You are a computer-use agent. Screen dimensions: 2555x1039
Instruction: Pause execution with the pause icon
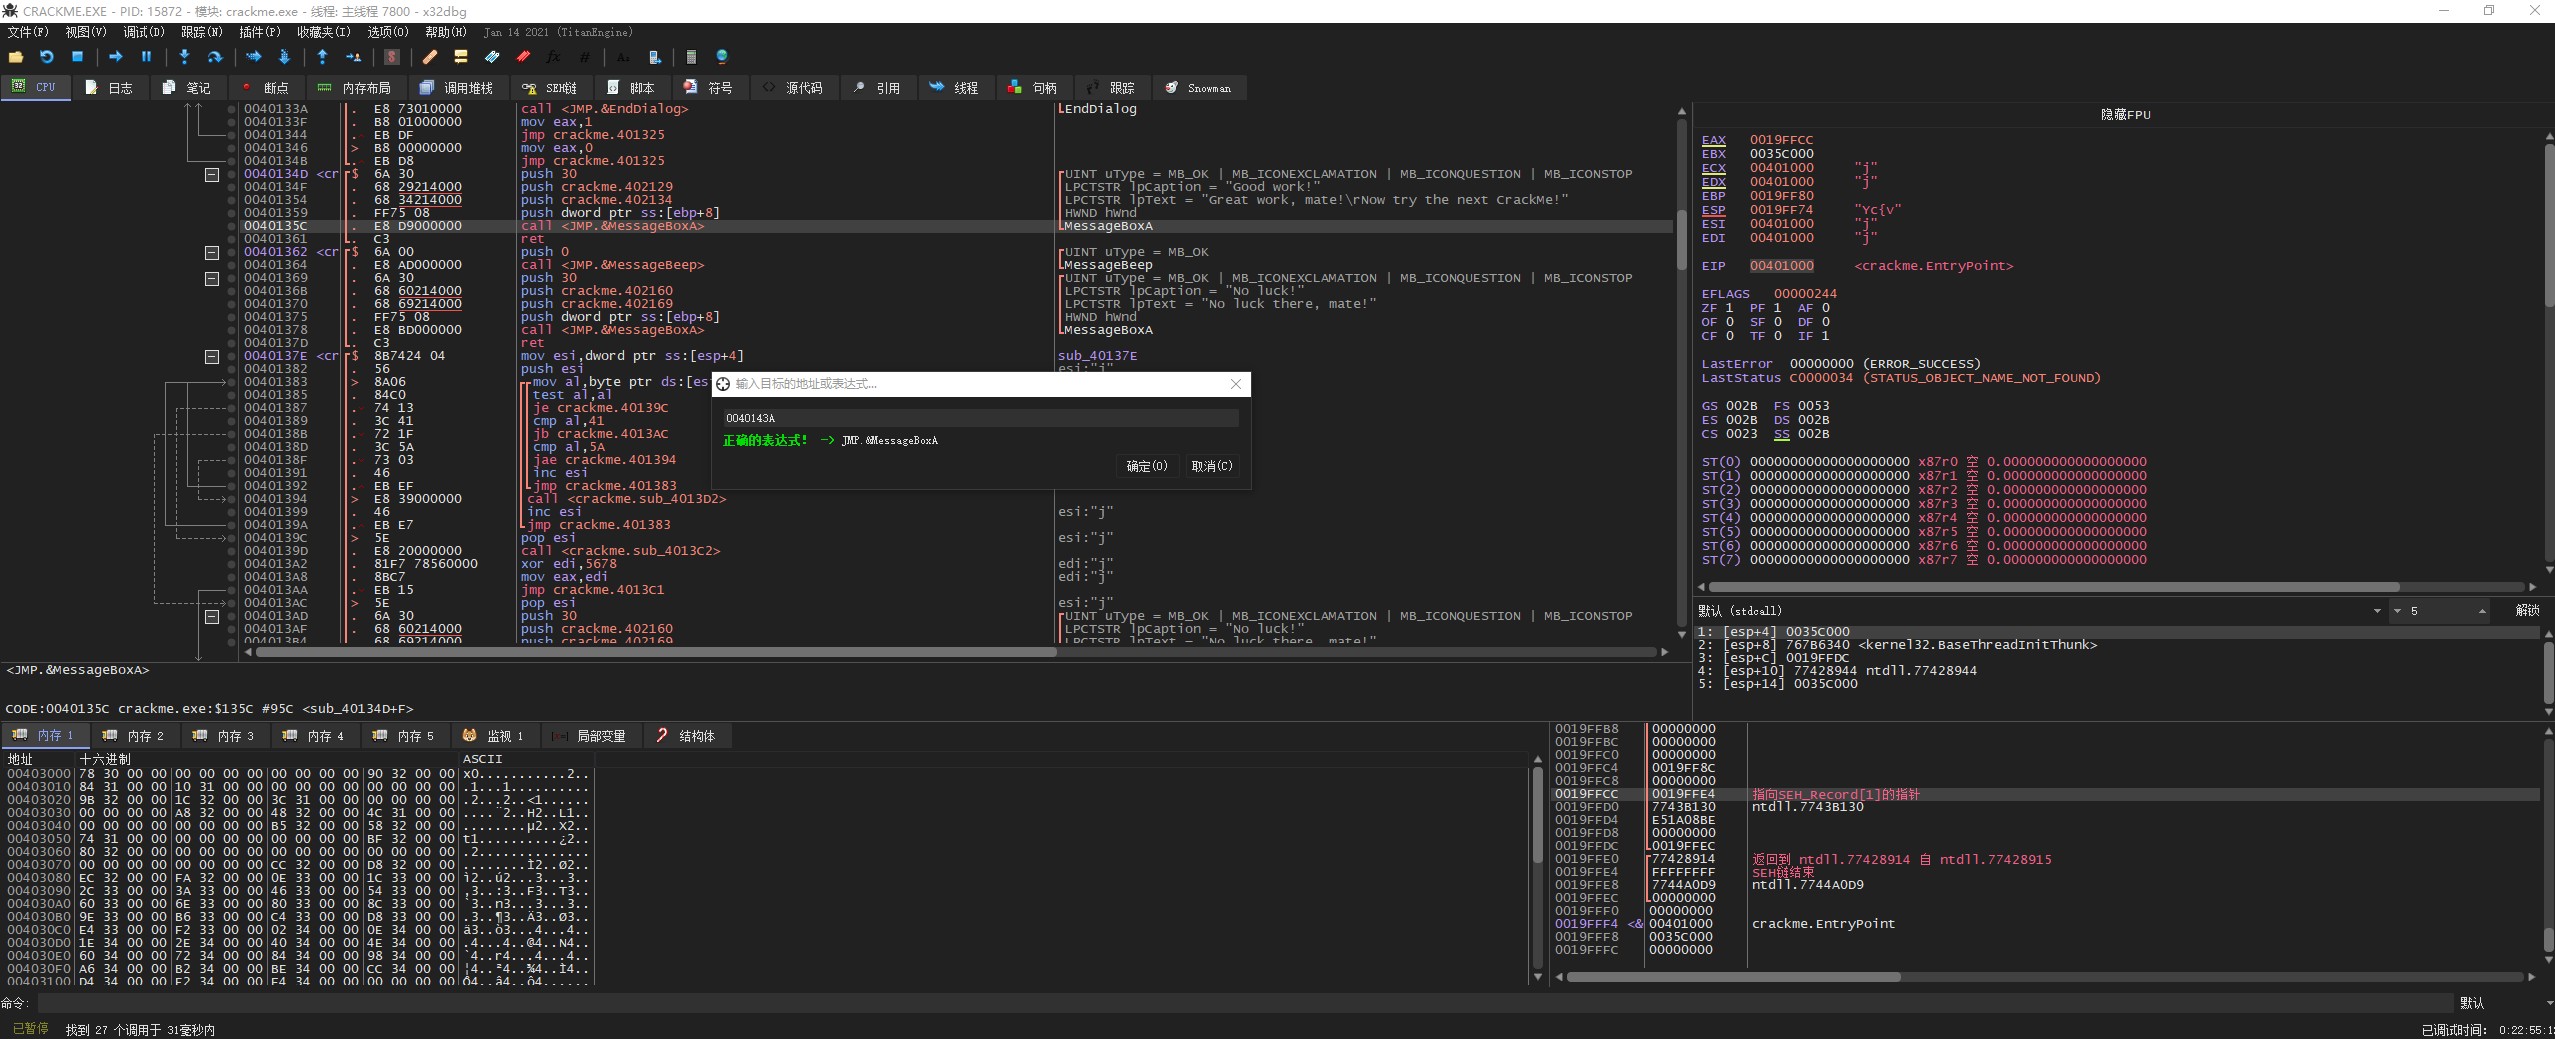(x=146, y=57)
